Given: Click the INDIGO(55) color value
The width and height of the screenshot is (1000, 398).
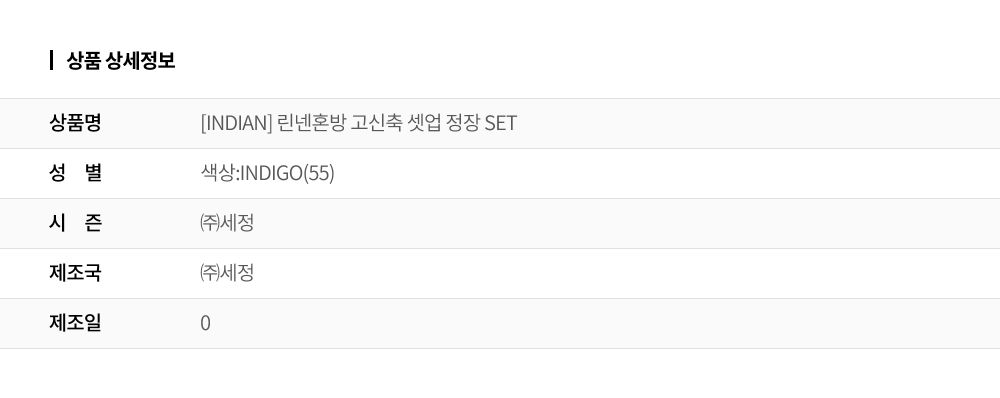Looking at the screenshot, I should [287, 173].
